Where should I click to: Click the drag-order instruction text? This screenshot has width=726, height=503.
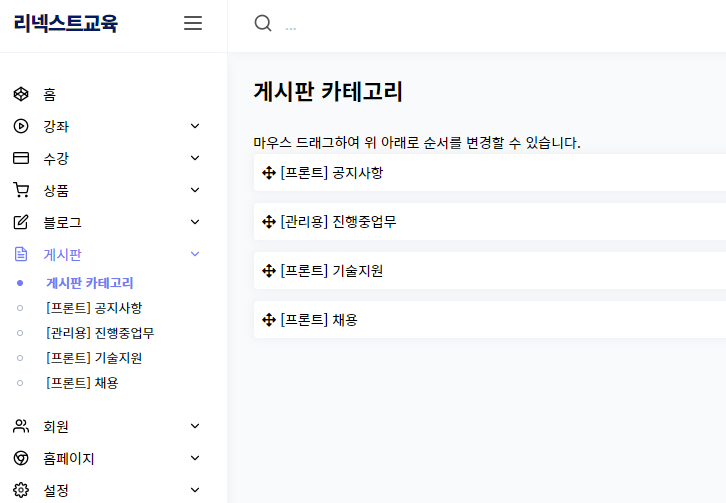pyautogui.click(x=417, y=142)
